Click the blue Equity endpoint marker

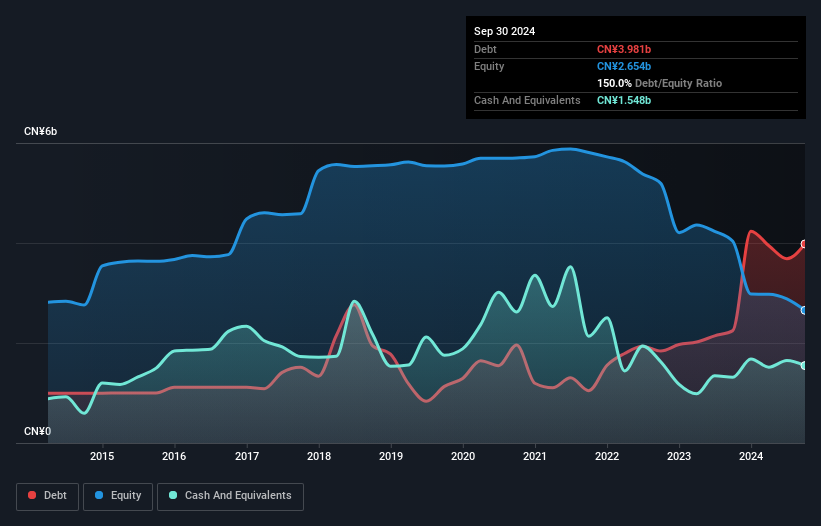point(804,310)
